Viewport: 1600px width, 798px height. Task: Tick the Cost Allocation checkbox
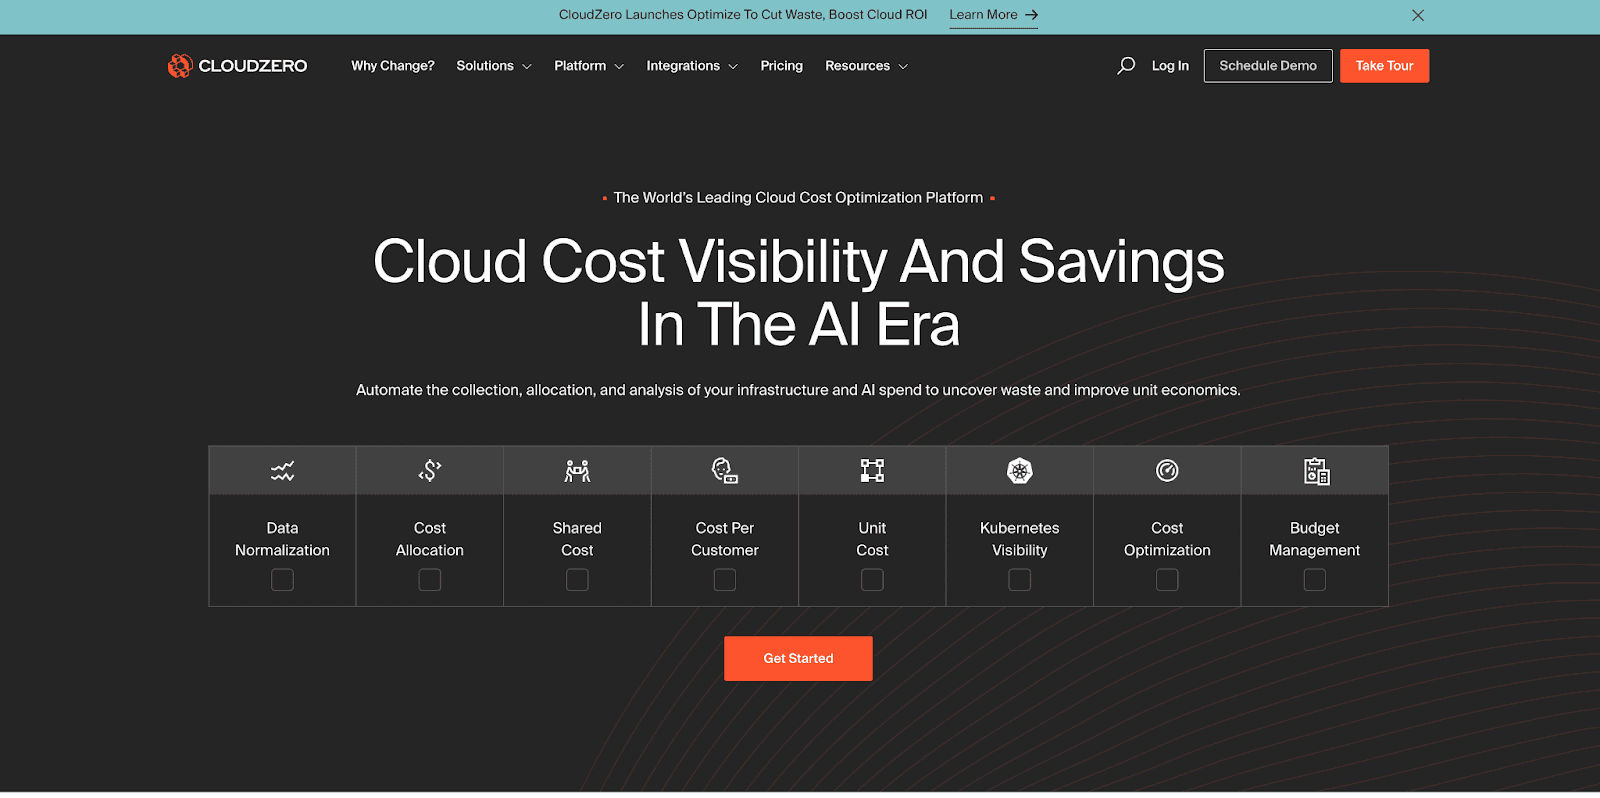click(x=430, y=580)
